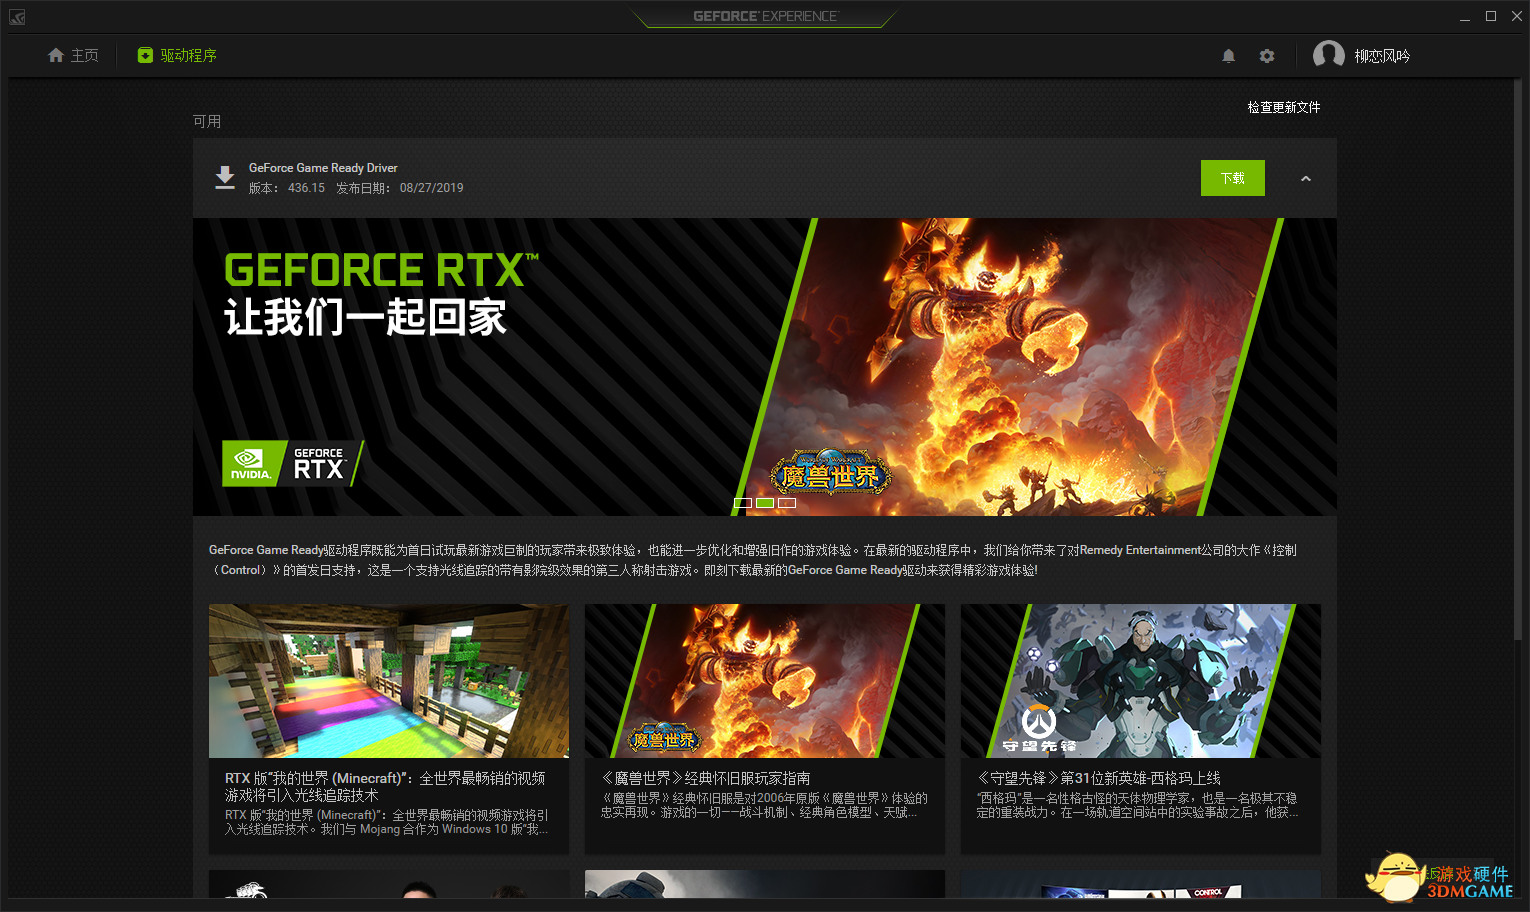Viewport: 1530px width, 912px height.
Task: Click 《魔兽世界》经典怀旧服玩家指南 title
Action: (705, 778)
